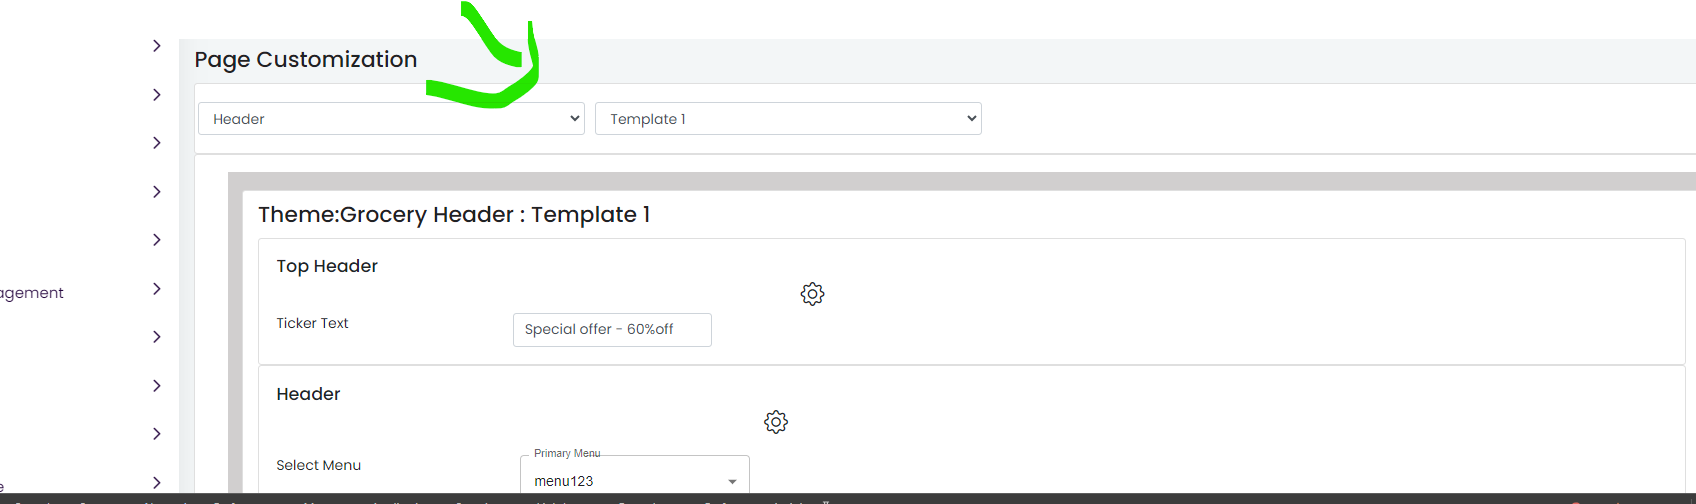Open settings gear in Header section
This screenshot has width=1696, height=504.
point(776,422)
